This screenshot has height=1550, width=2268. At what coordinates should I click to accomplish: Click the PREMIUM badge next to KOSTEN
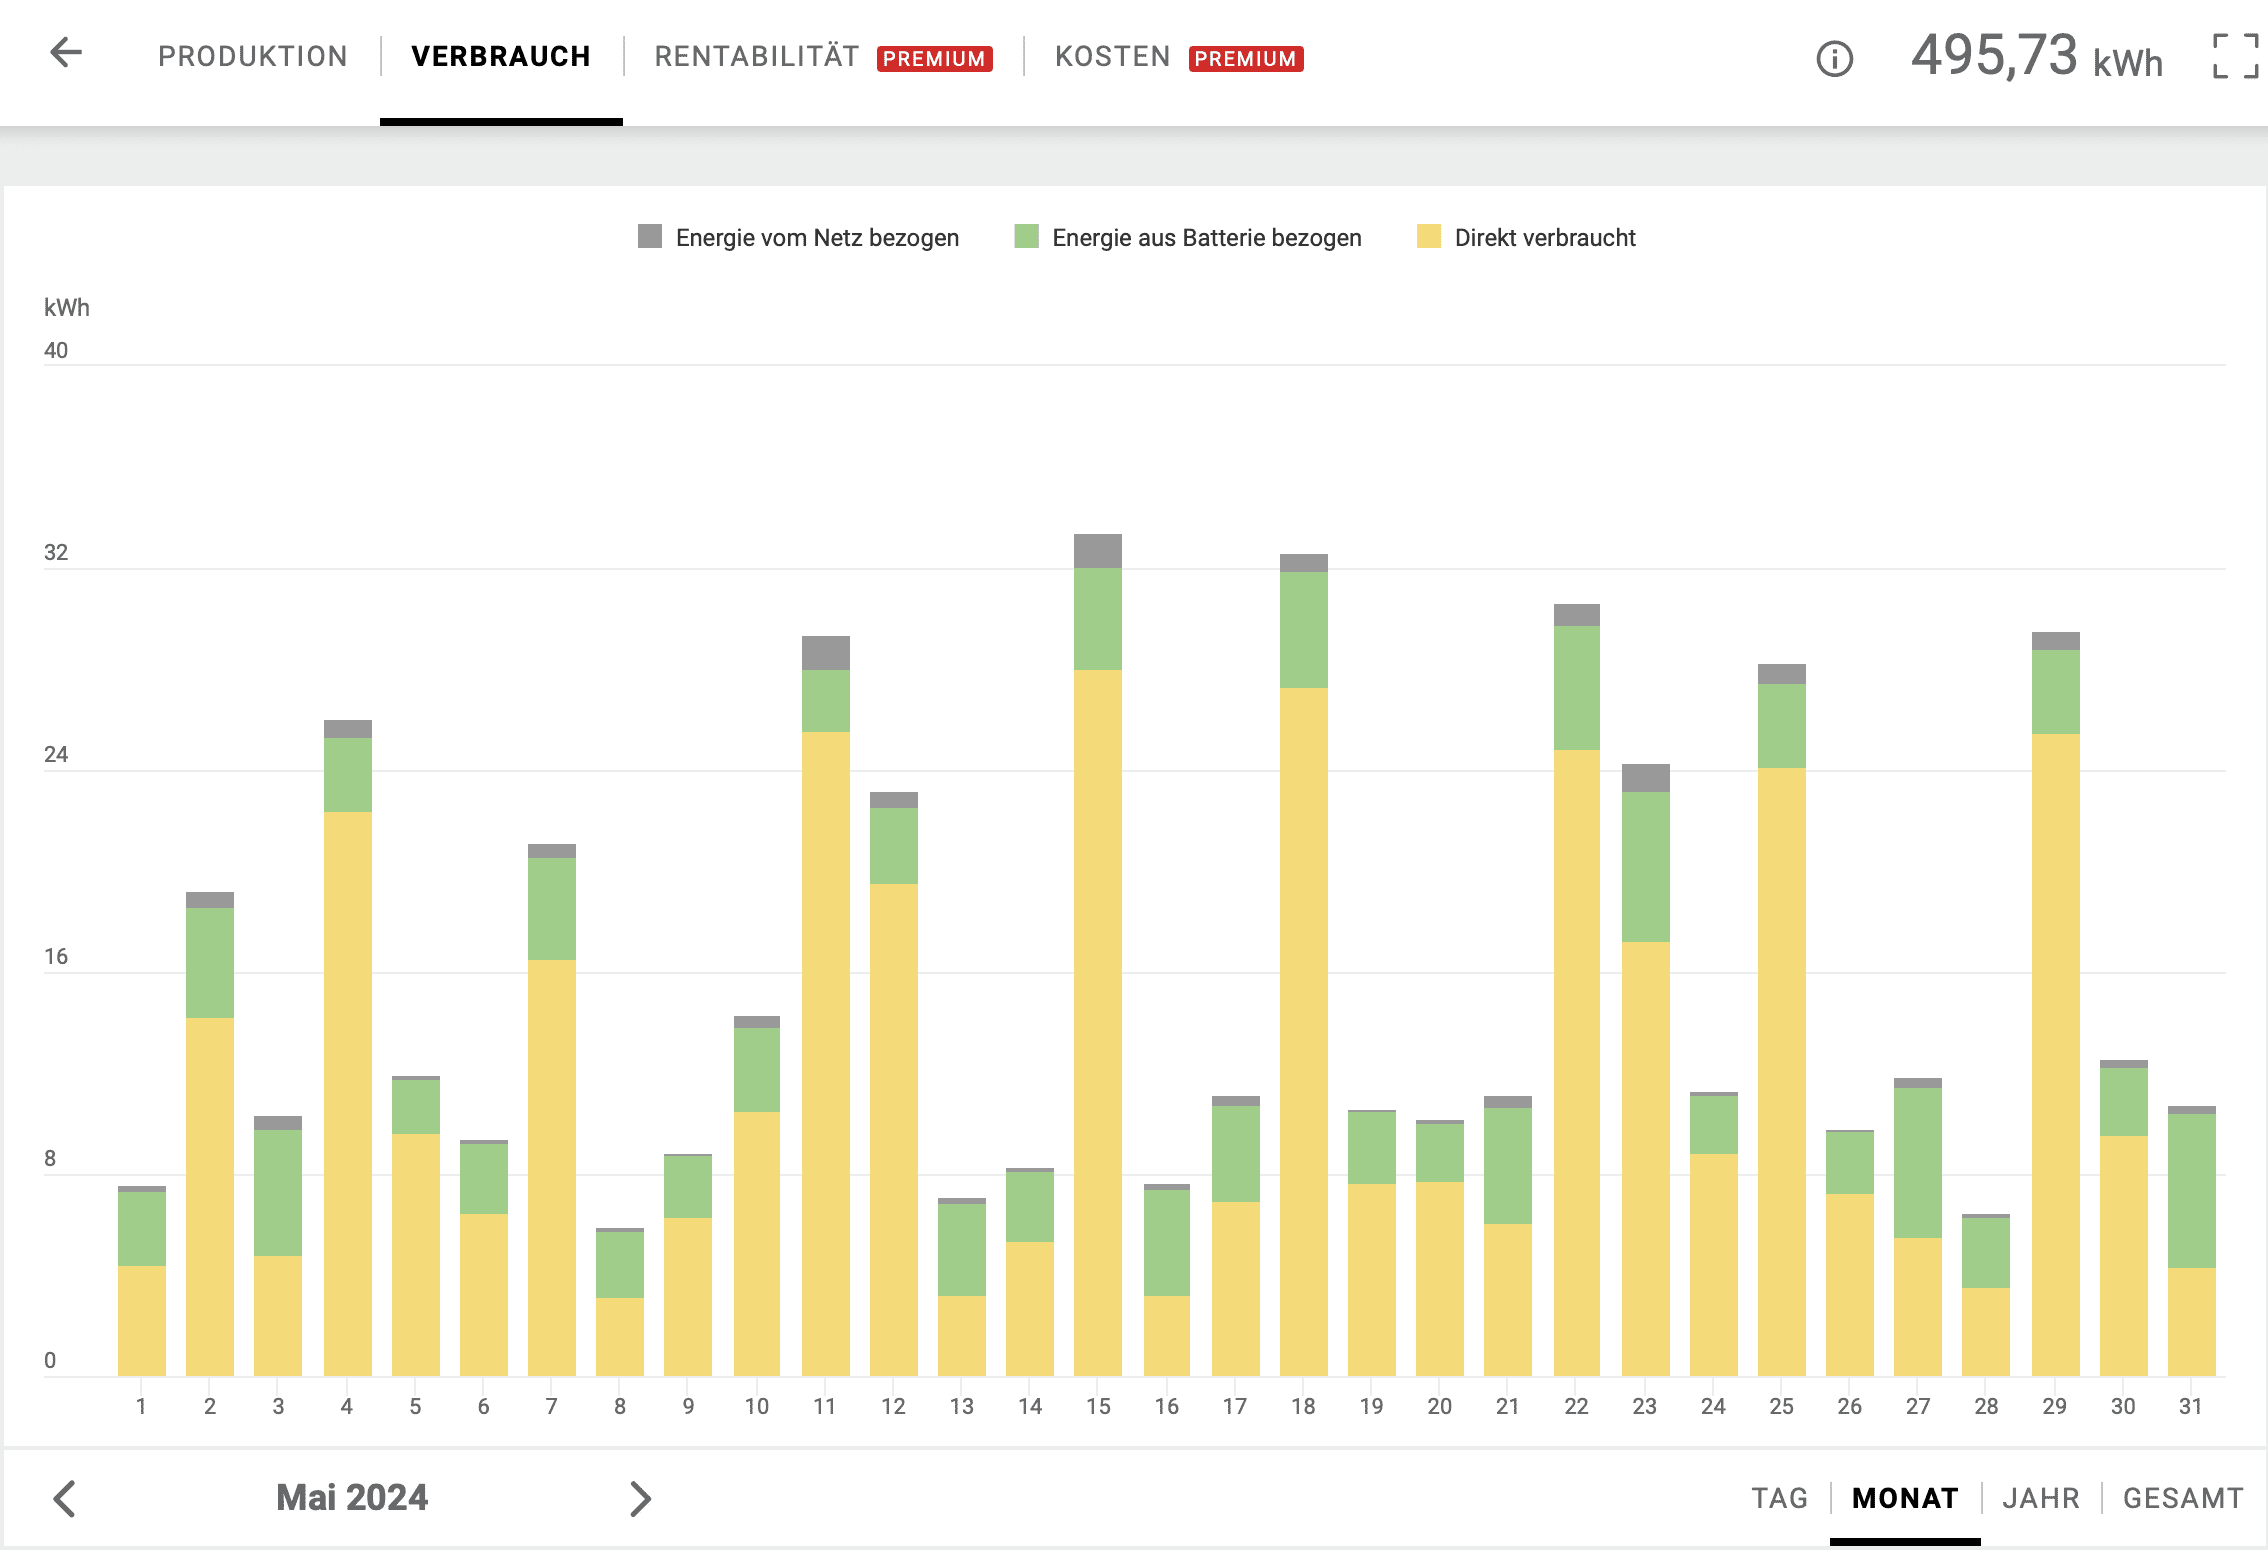(1246, 59)
